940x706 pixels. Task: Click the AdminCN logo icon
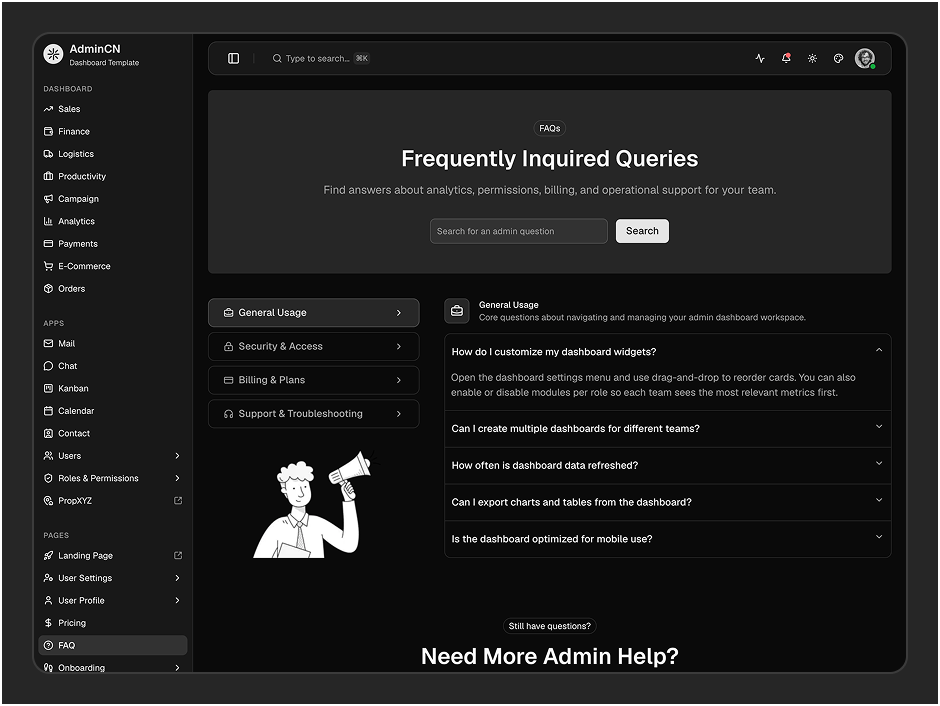pos(53,54)
